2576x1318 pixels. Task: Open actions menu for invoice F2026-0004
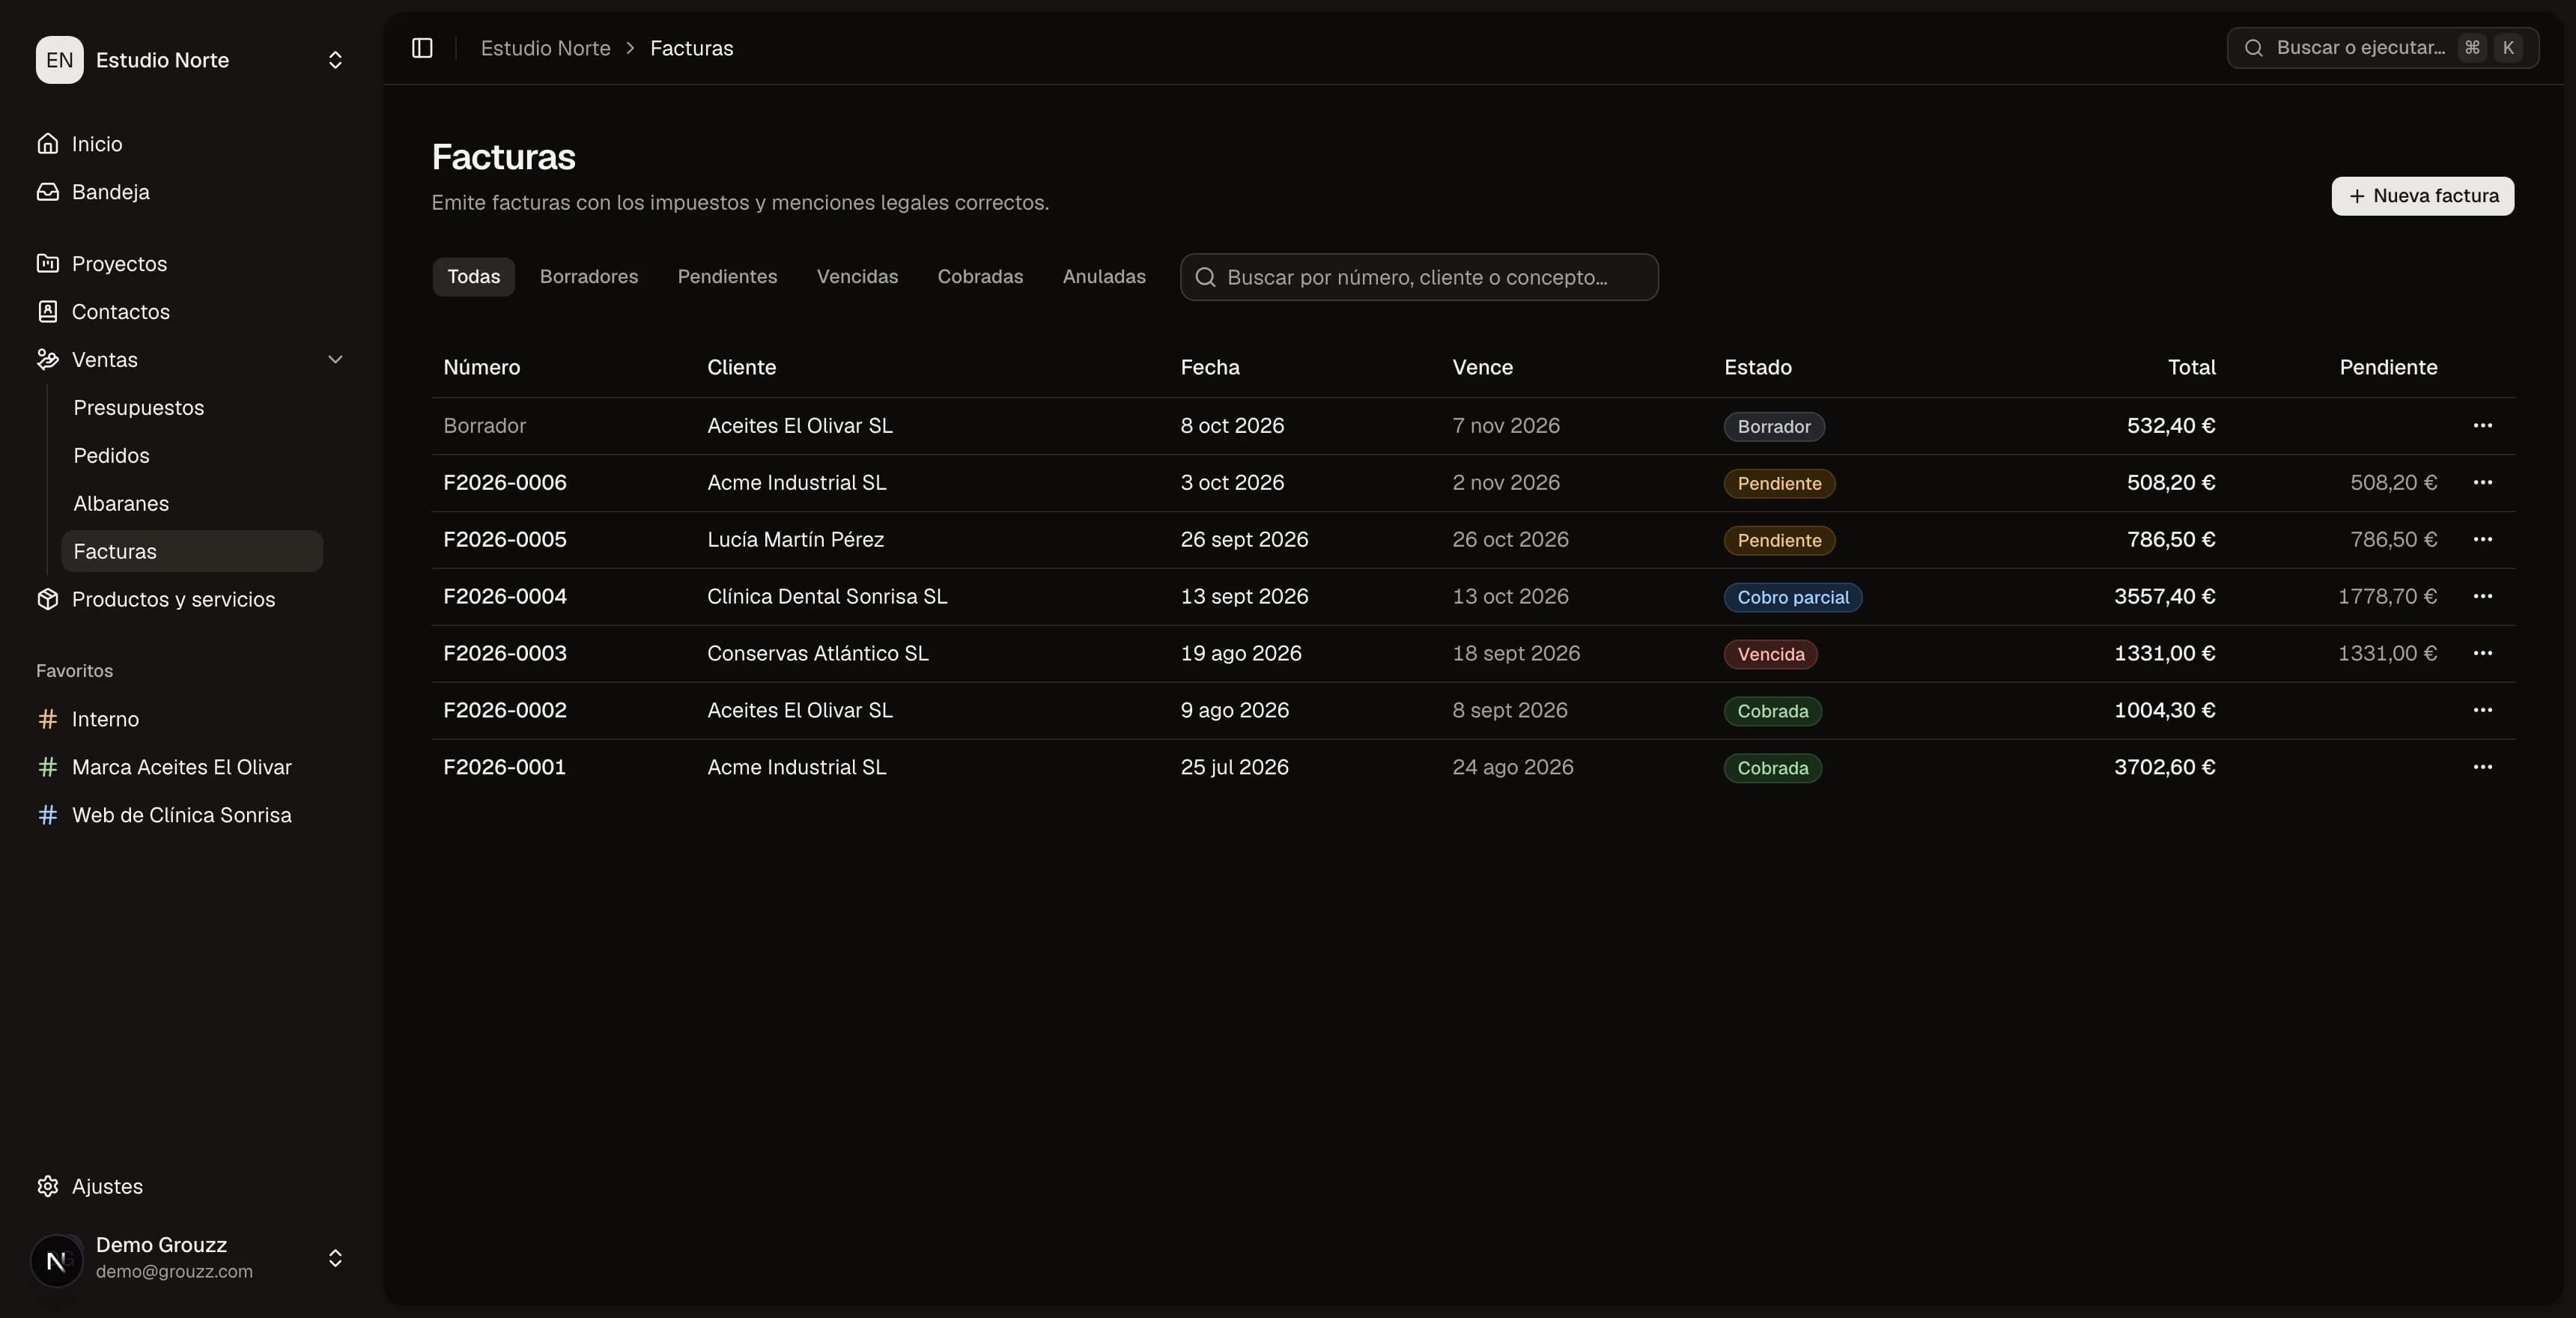(2482, 597)
